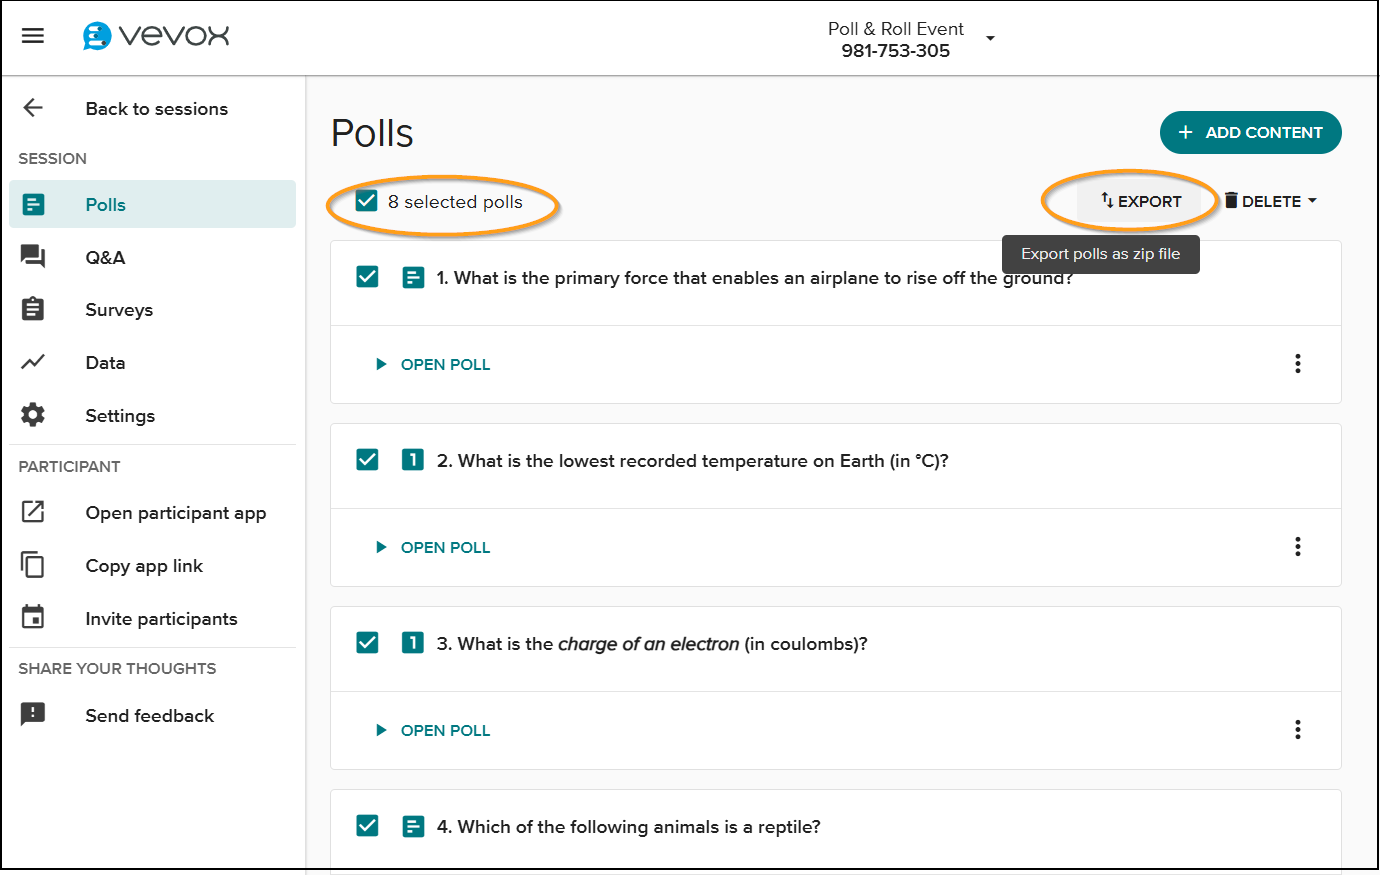
Task: Click the Open participant app launch icon
Action: click(x=33, y=512)
